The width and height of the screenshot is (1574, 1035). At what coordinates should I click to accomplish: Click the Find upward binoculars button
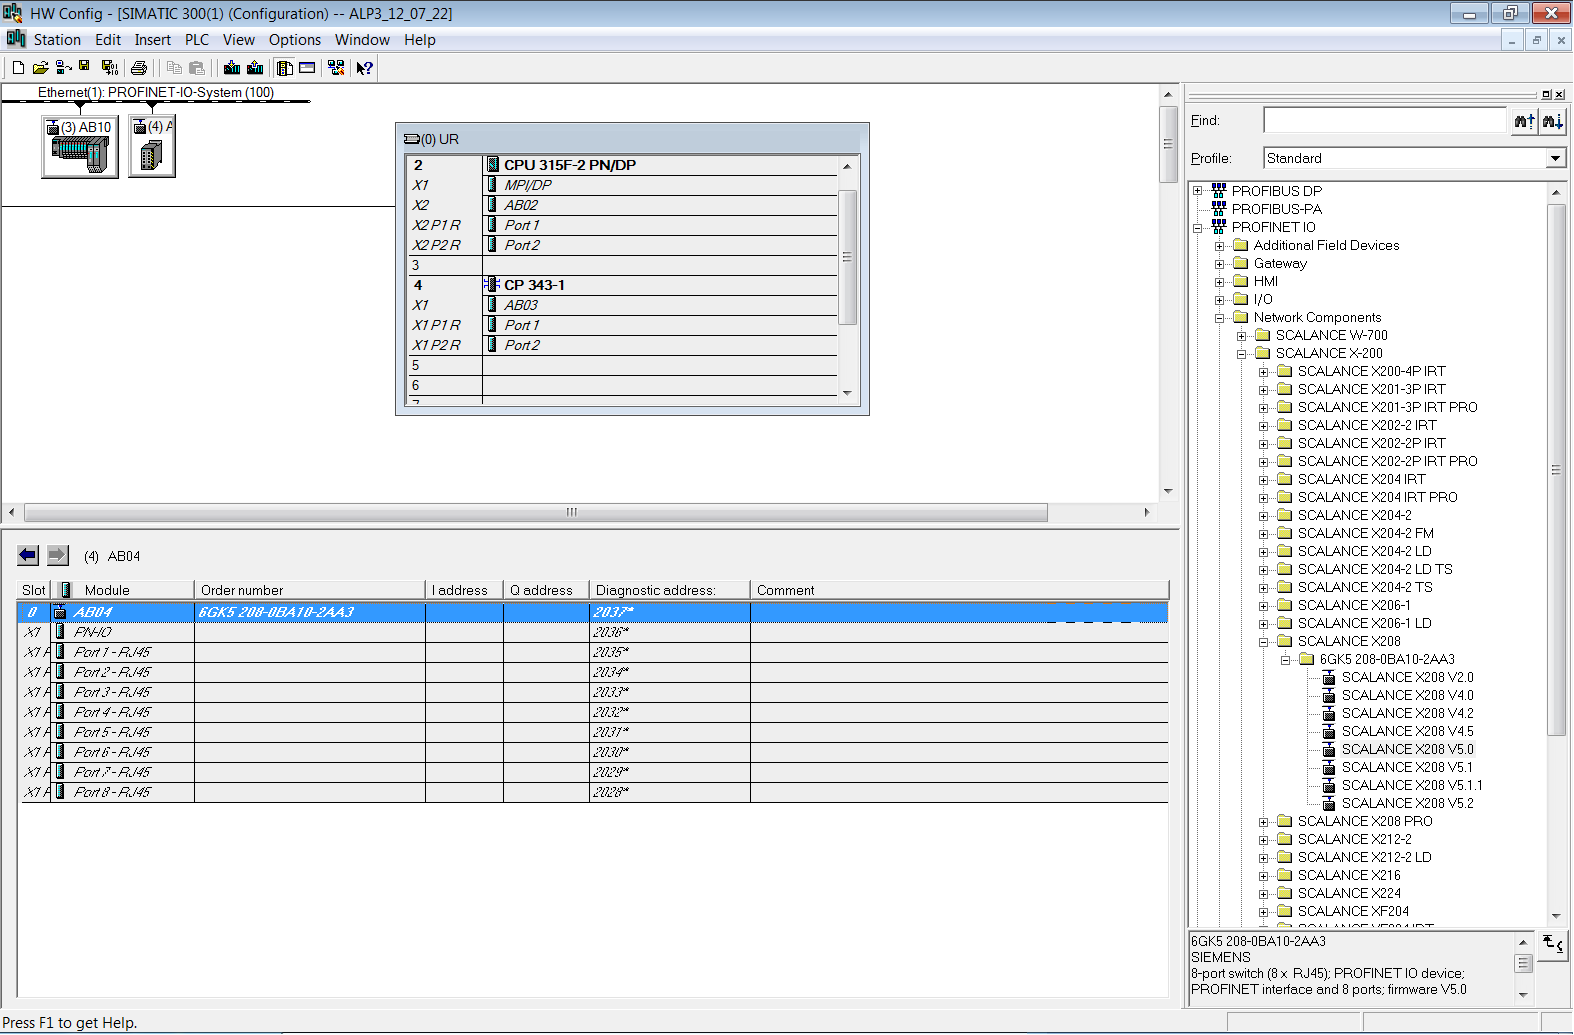[1524, 121]
